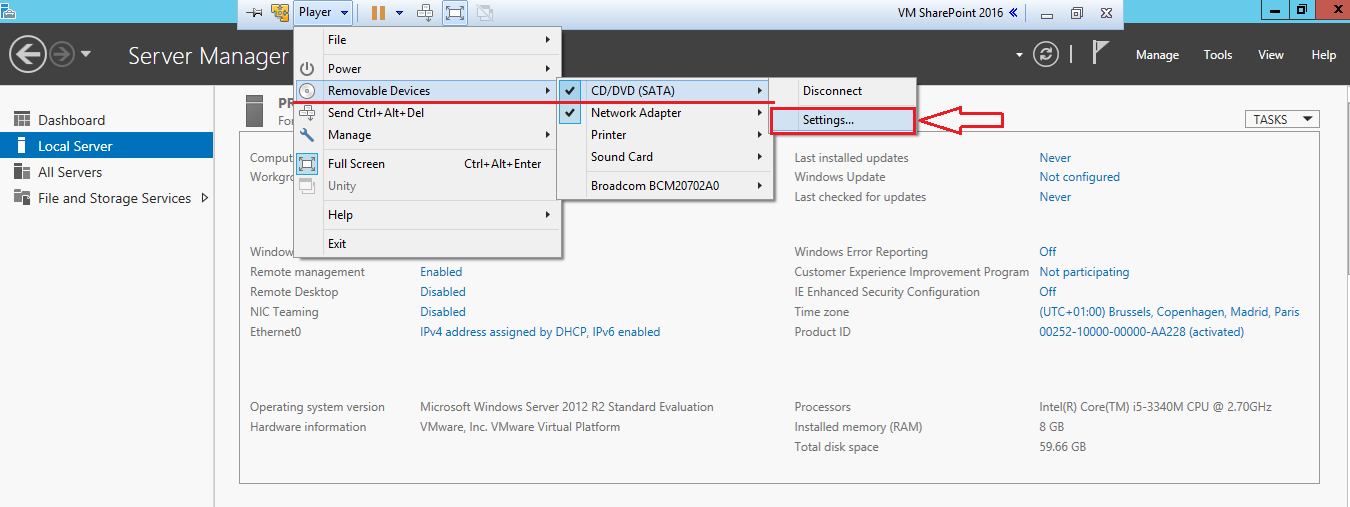Open the Ethernet0 IPv4 address link
The height and width of the screenshot is (507, 1350).
[540, 332]
